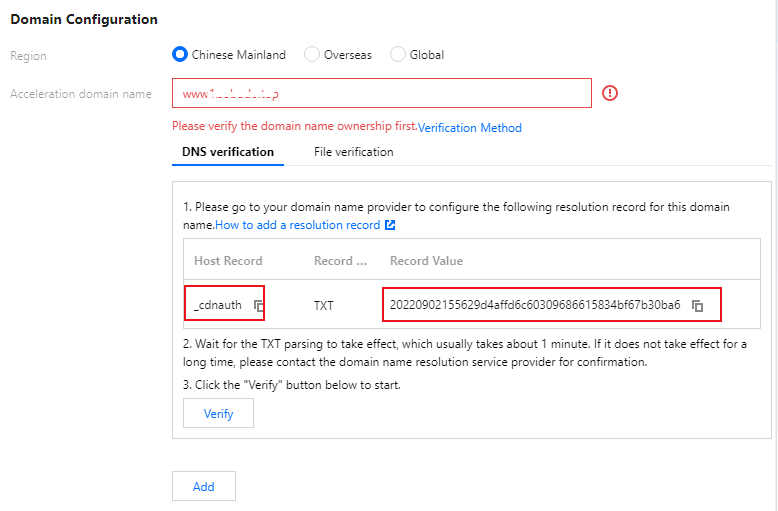778x511 pixels.
Task: Select the Overseas region option
Action: coord(312,55)
